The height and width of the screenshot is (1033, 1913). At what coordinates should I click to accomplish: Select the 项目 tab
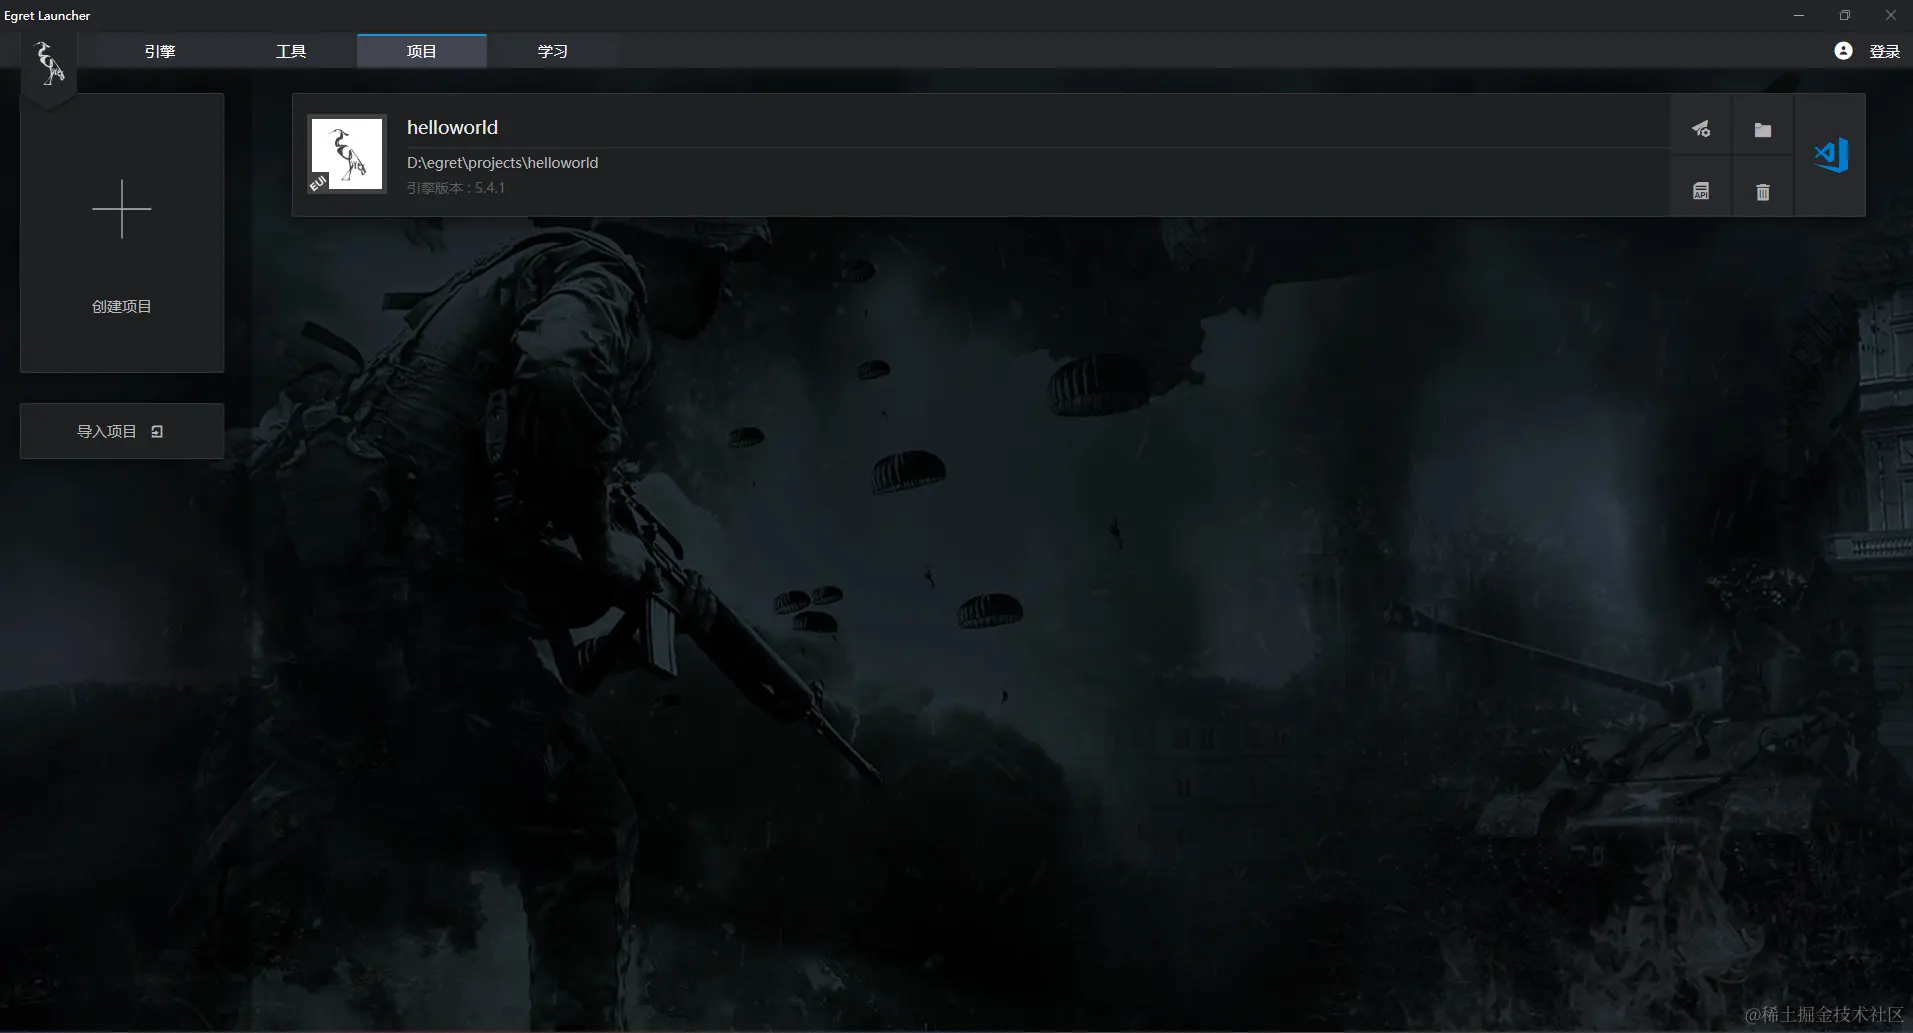422,51
